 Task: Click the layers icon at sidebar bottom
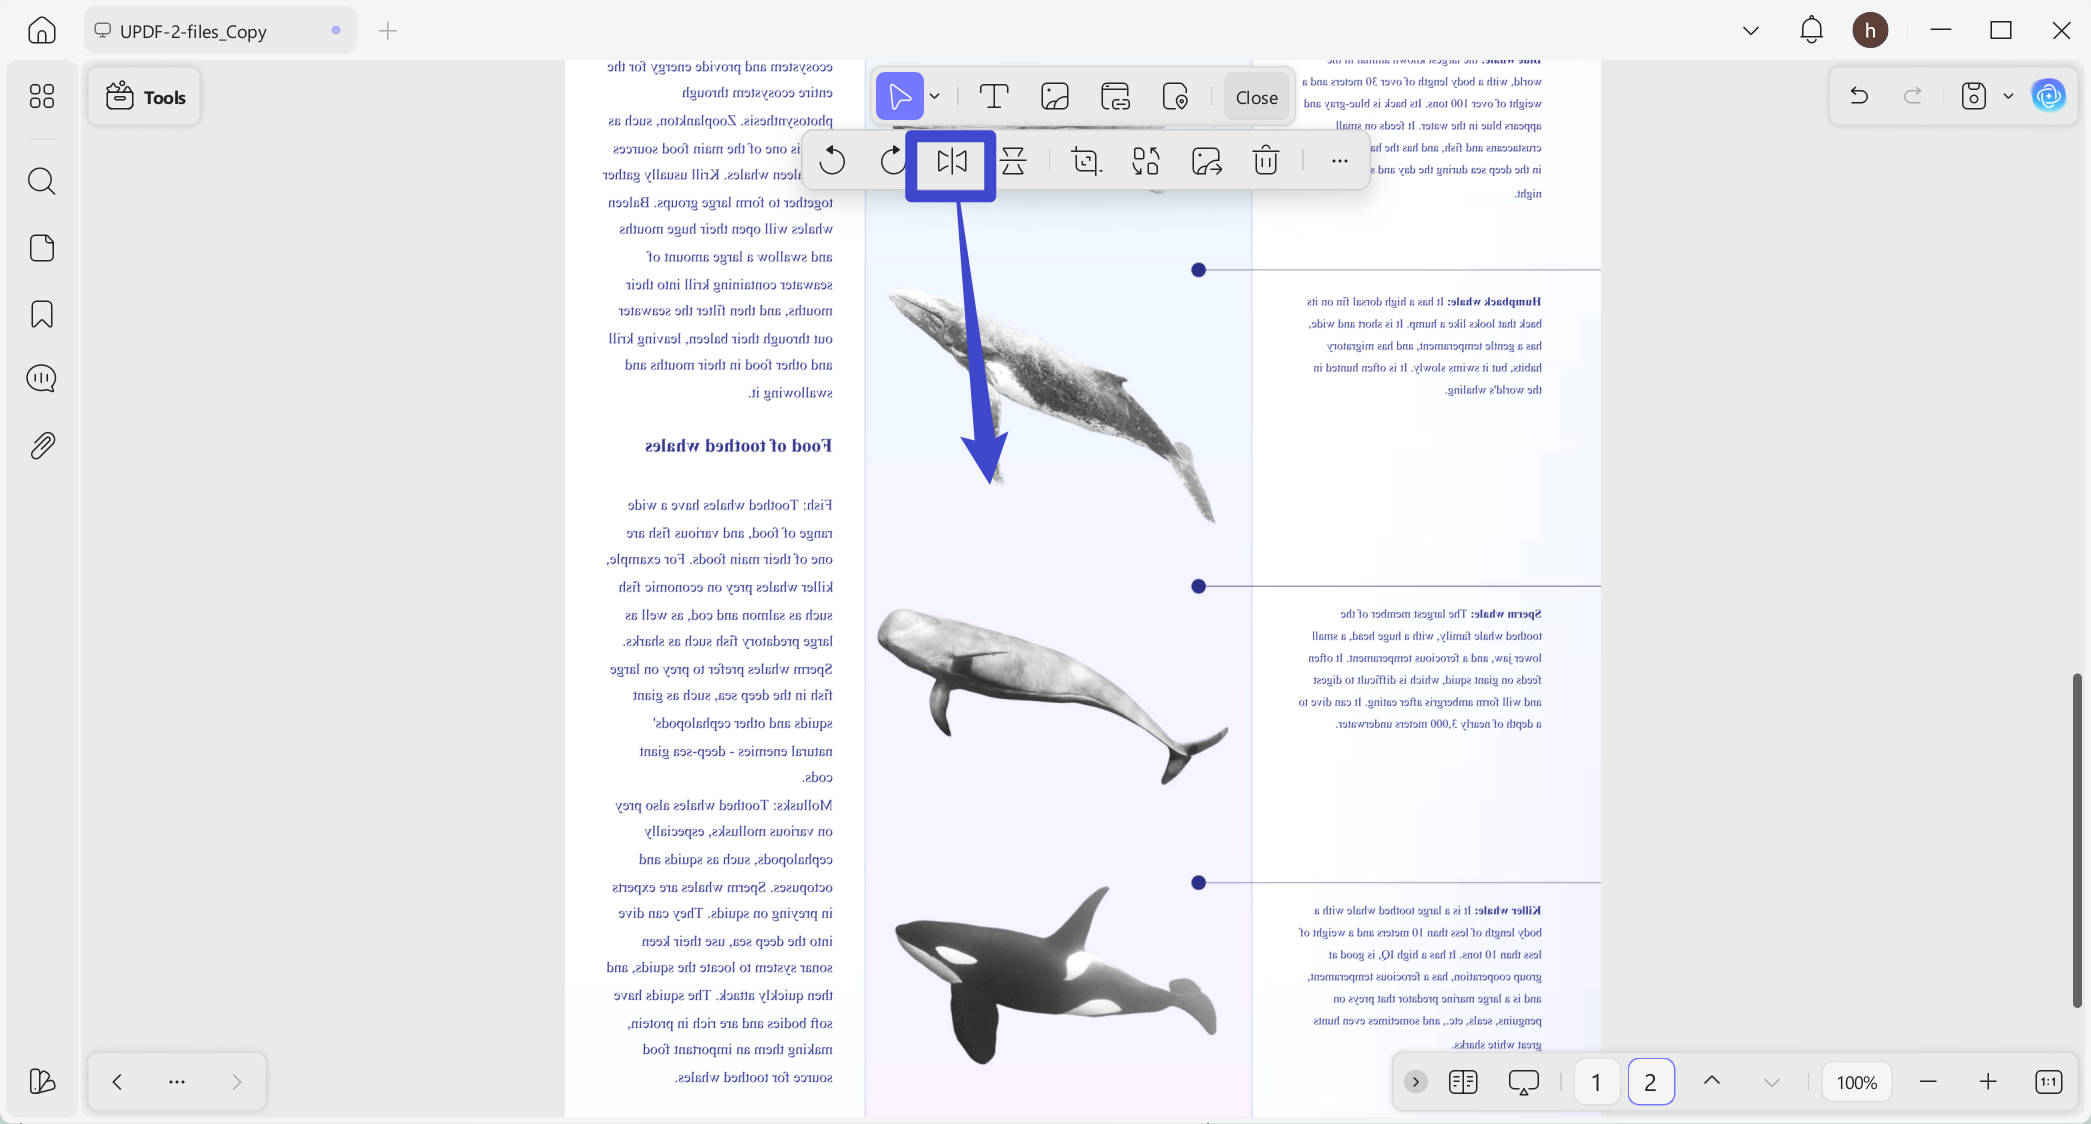tap(42, 1081)
